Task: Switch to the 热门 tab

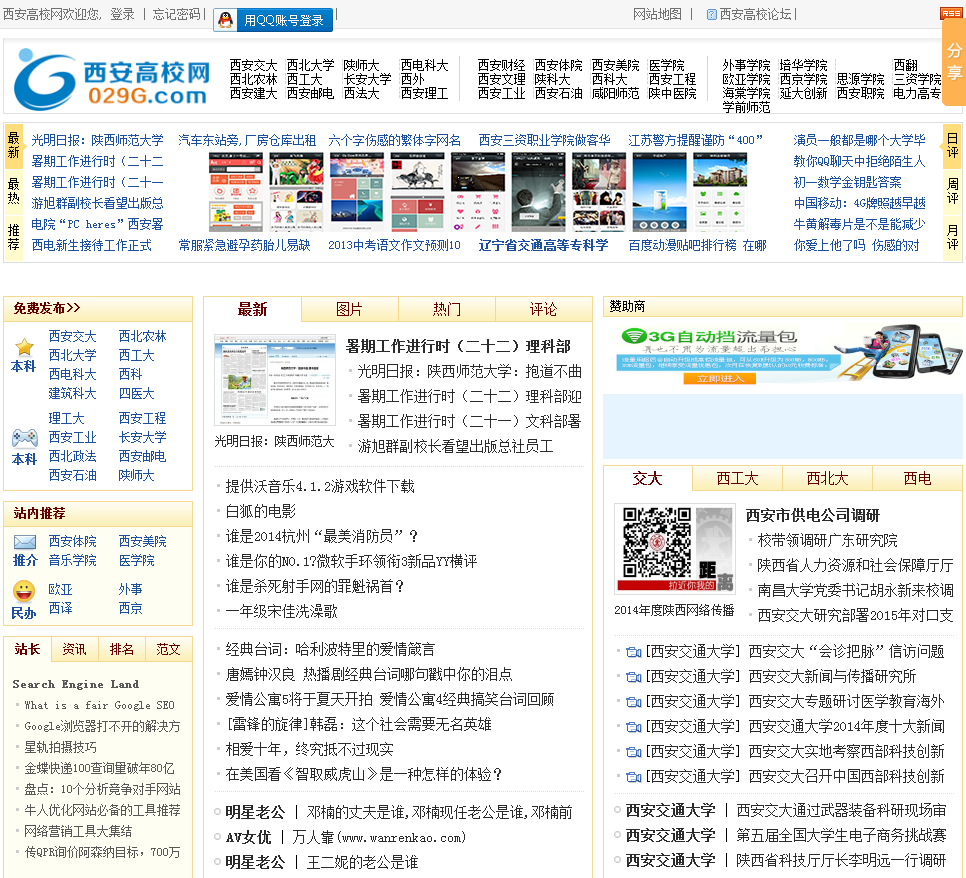Action: (447, 309)
